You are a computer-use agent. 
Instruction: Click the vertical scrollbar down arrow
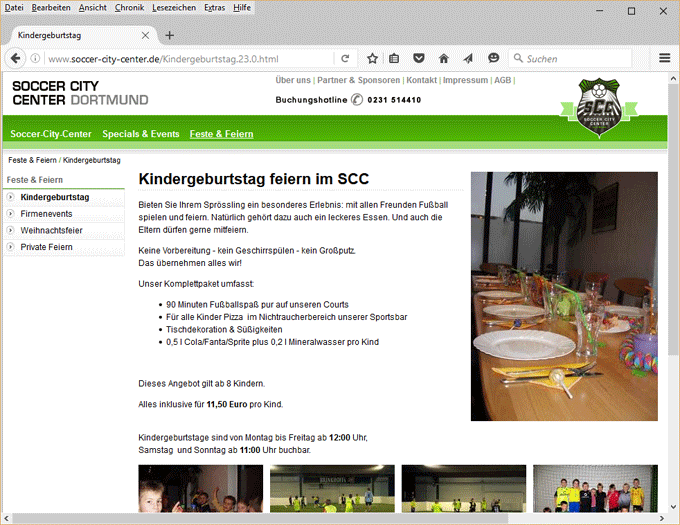tap(673, 506)
